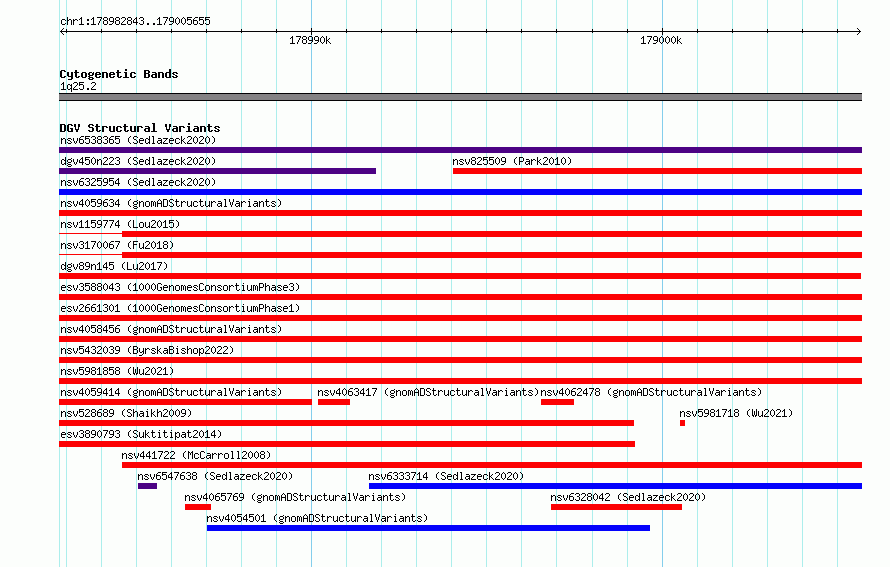
Task: Open nsv6328042 (Sedlazeck2020) label
Action: click(x=628, y=497)
